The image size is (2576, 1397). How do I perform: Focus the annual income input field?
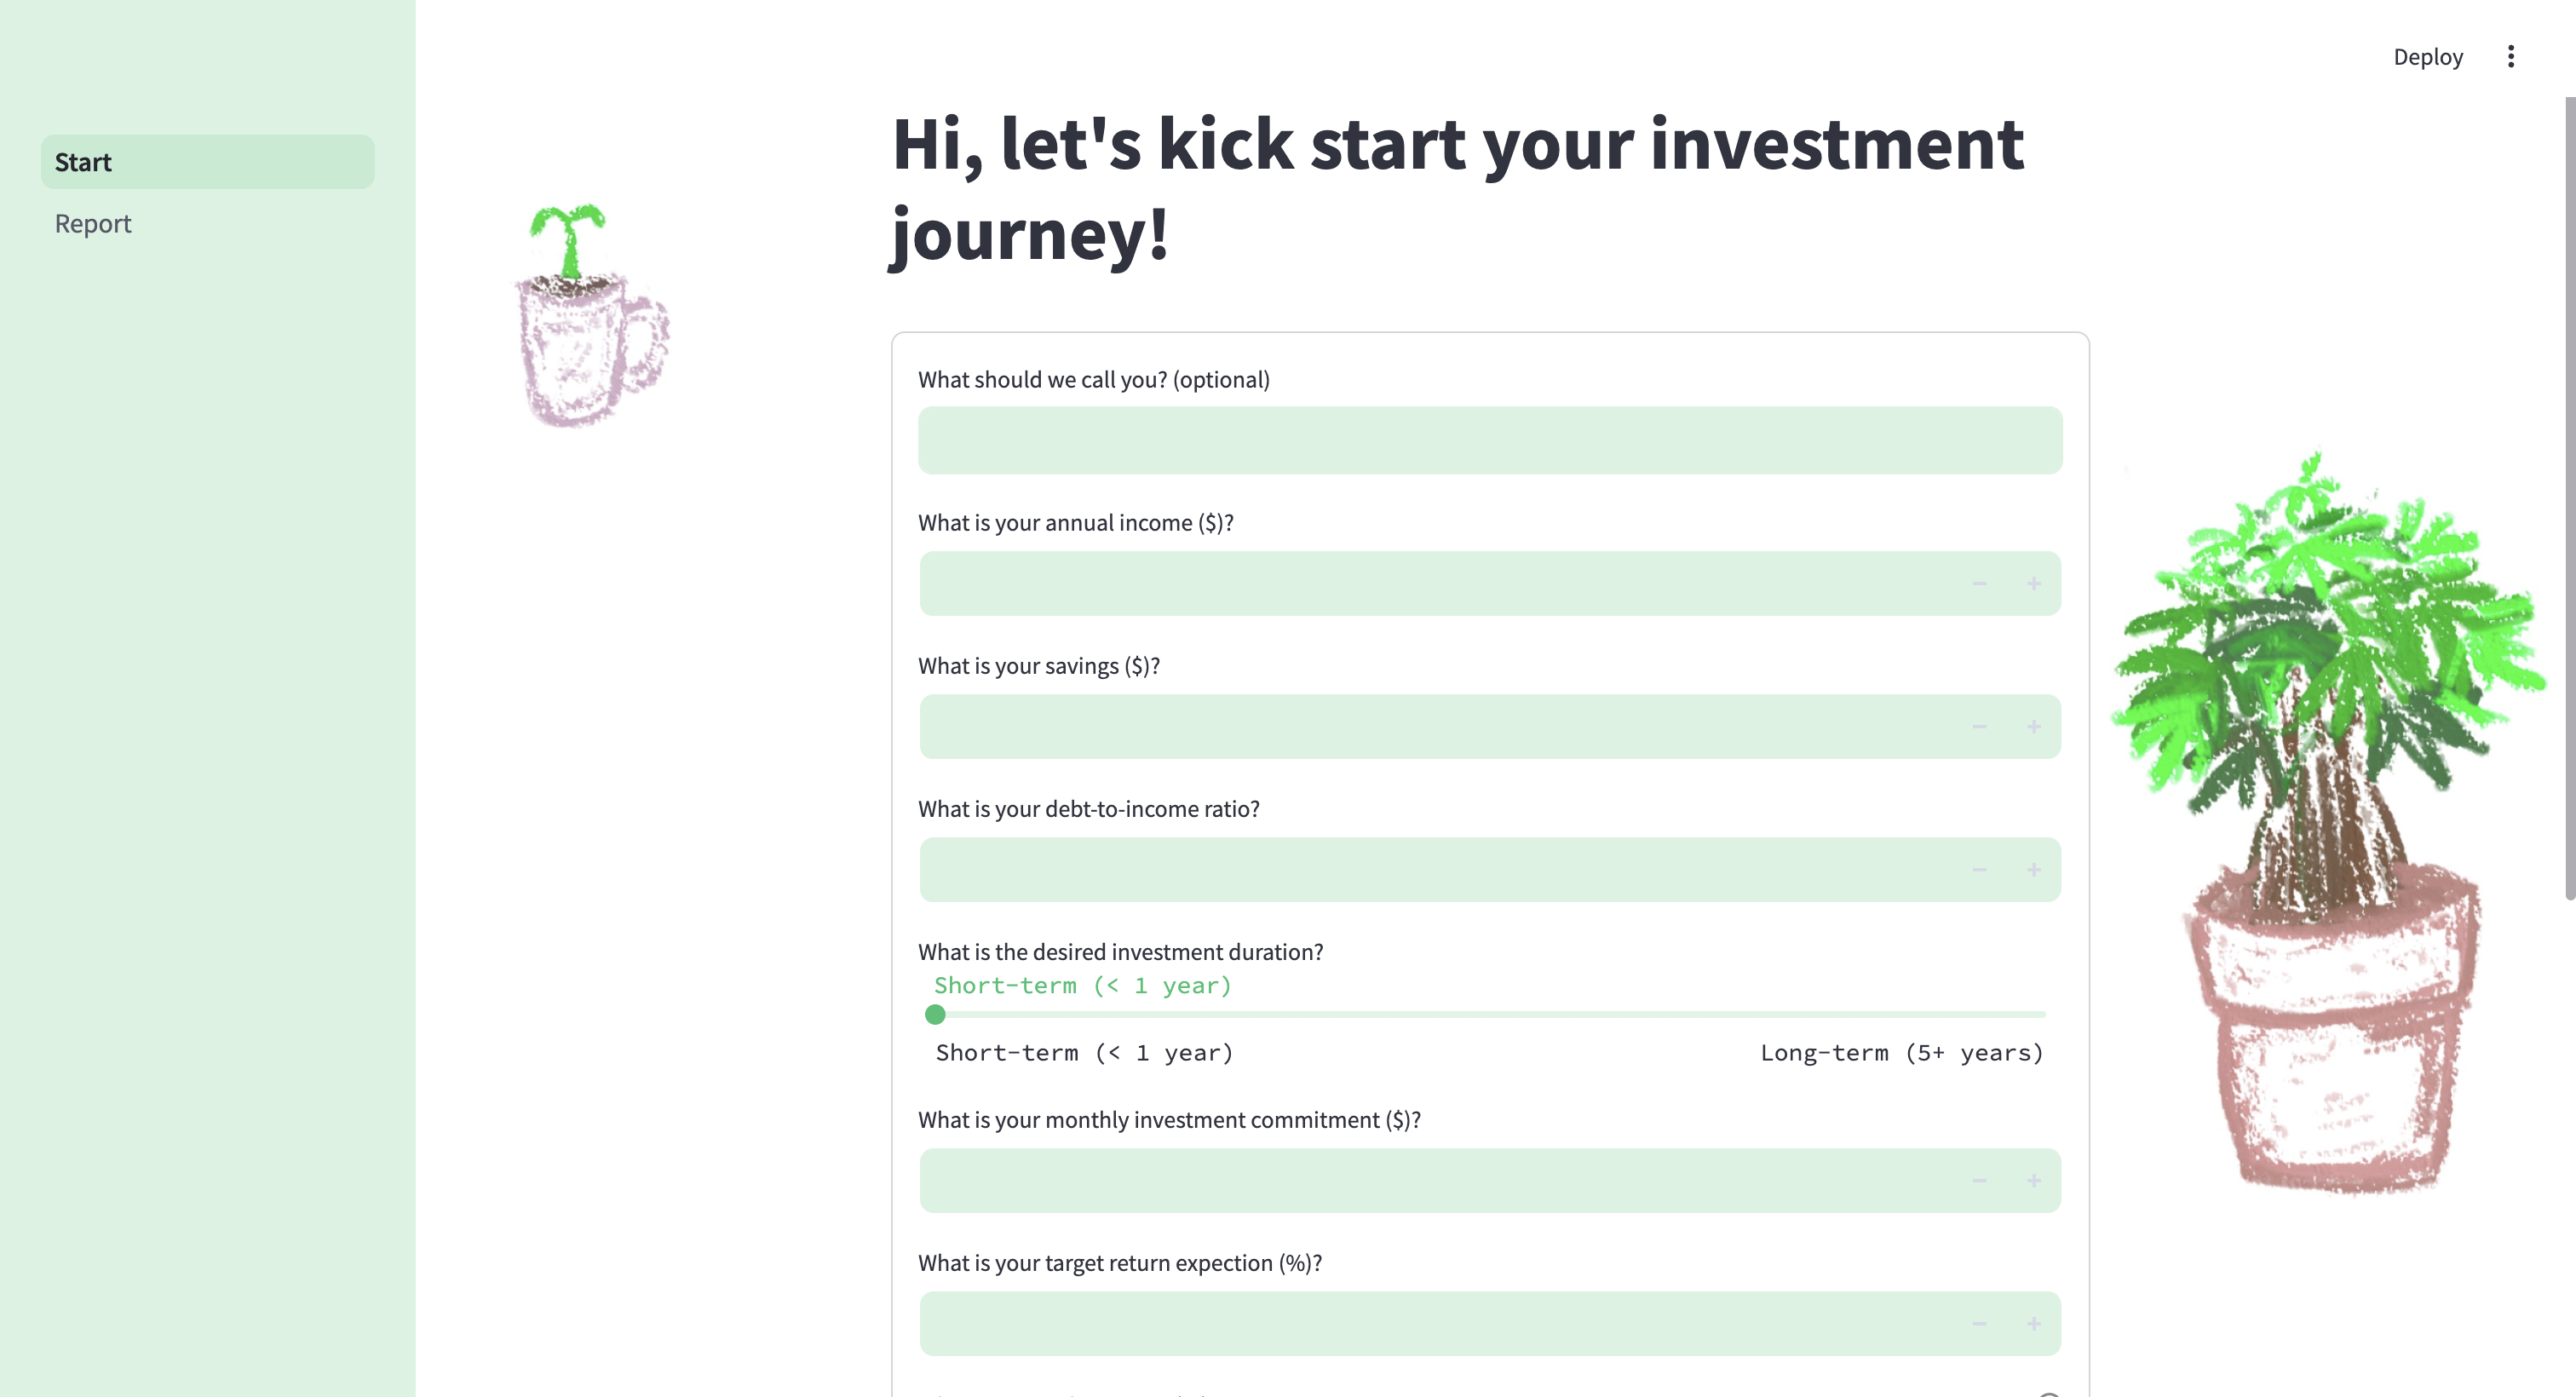[1440, 584]
